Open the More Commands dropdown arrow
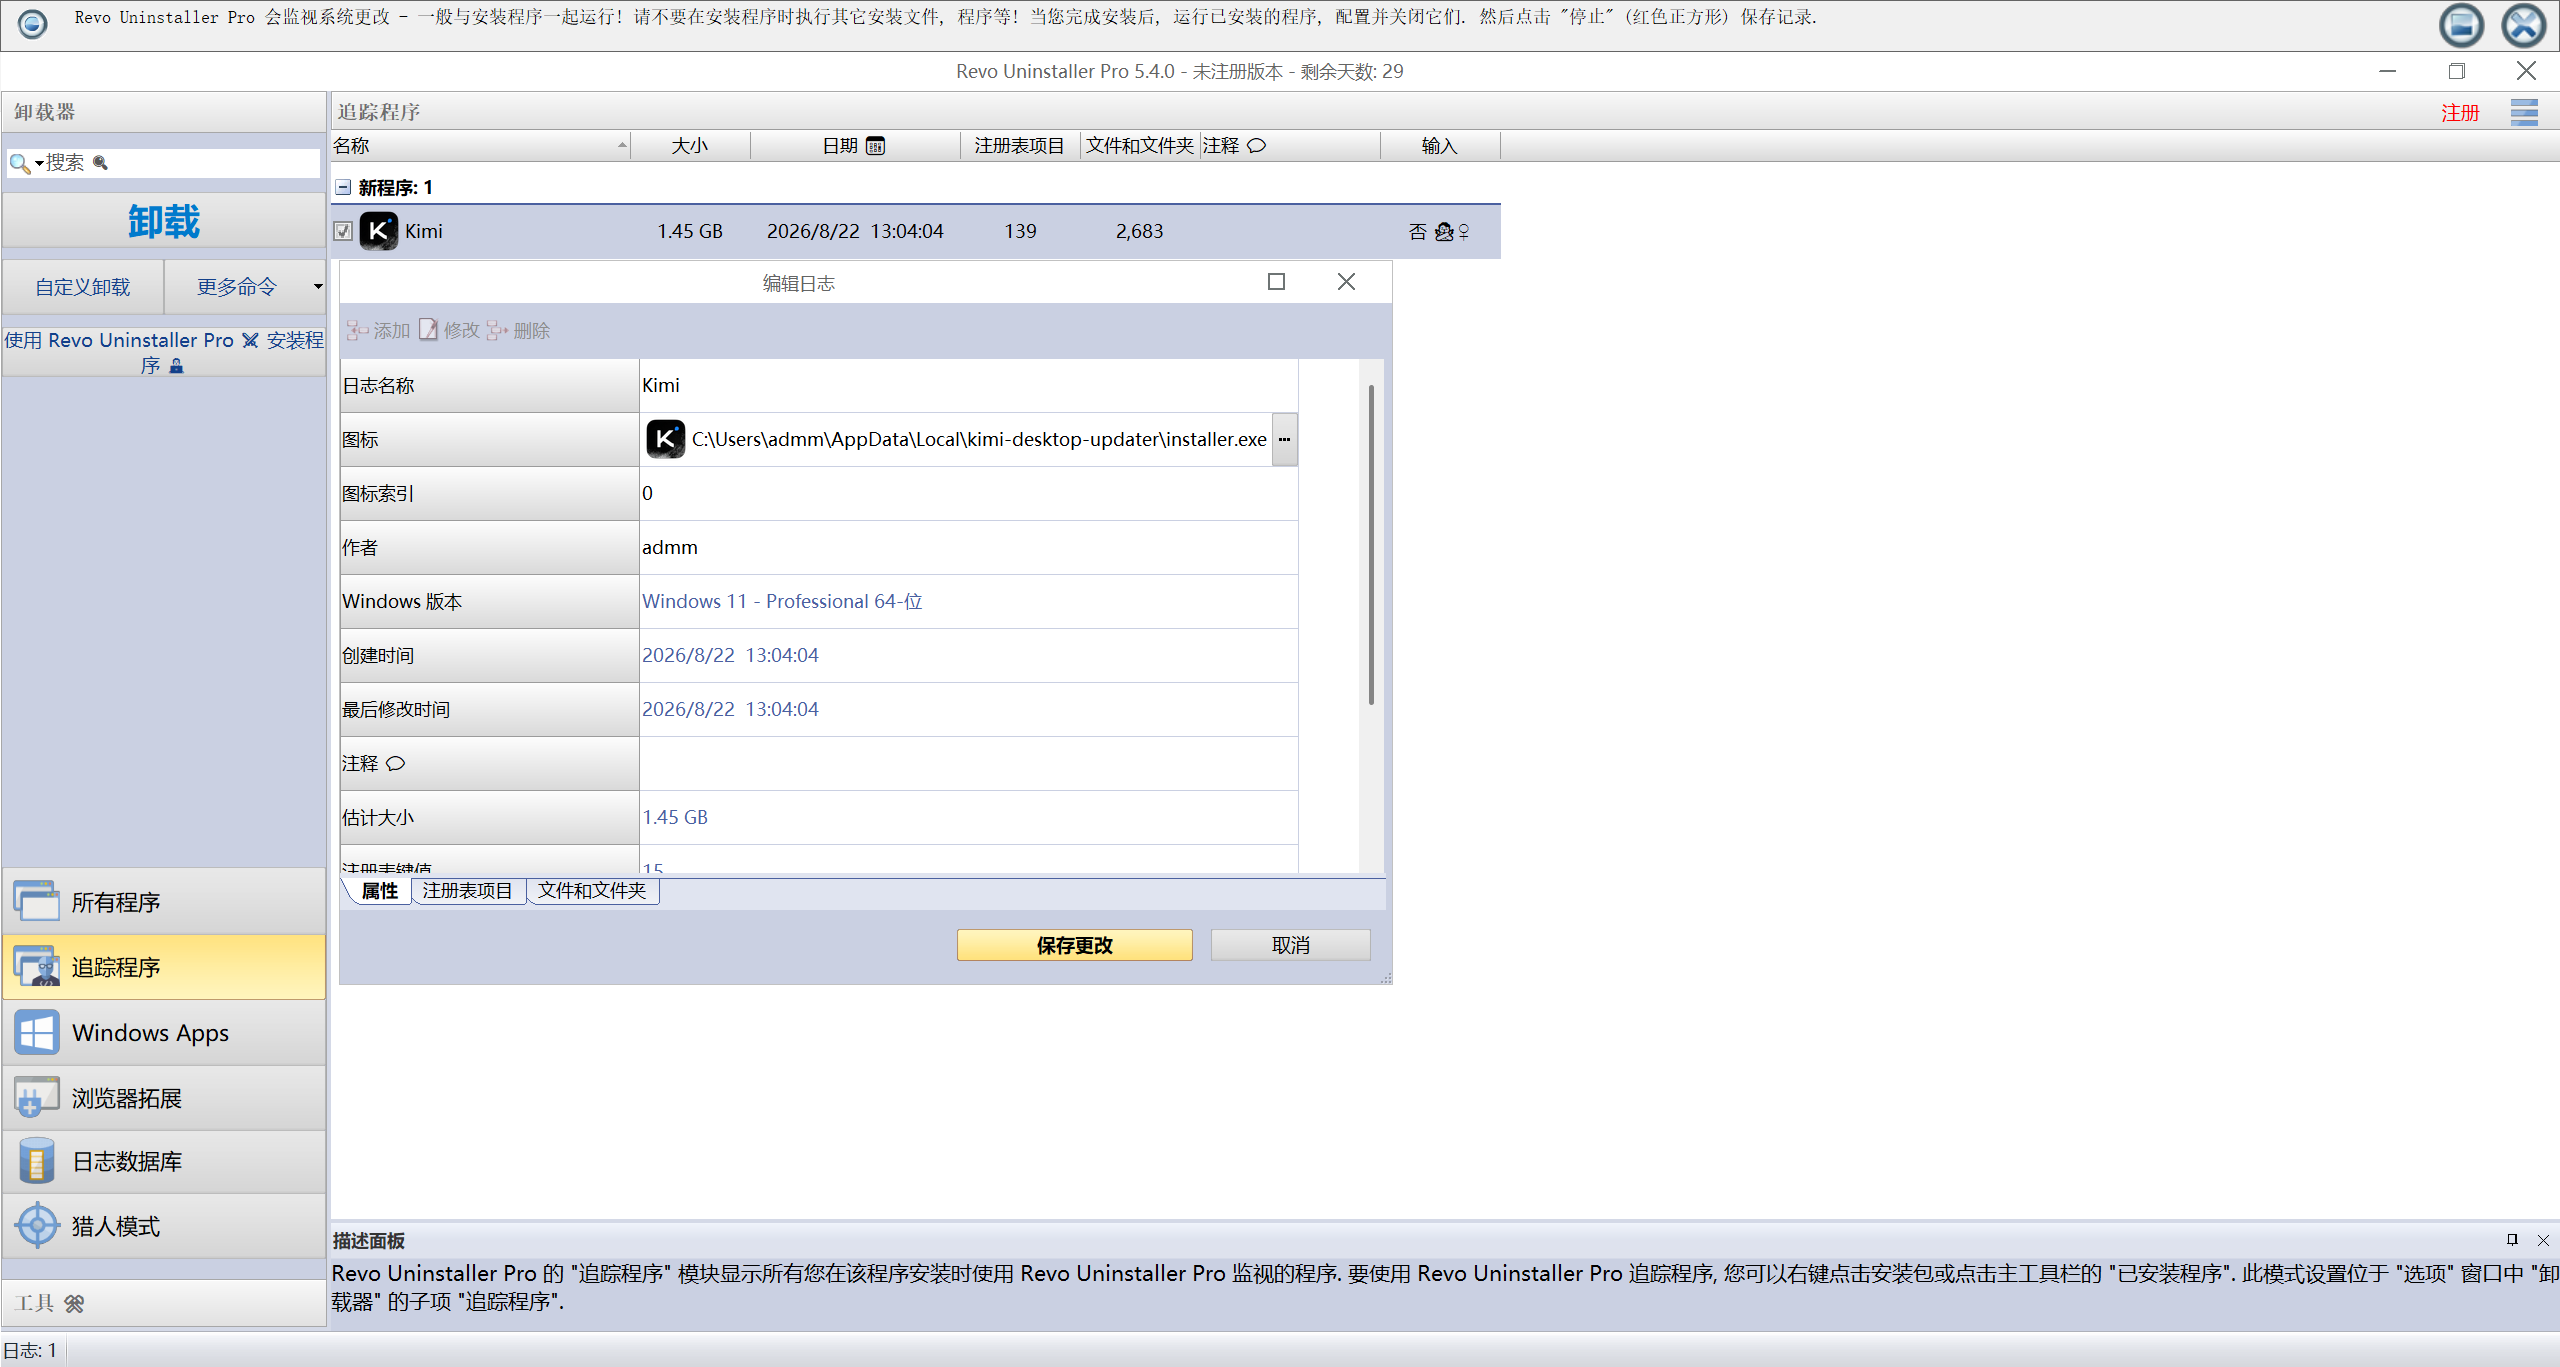The height and width of the screenshot is (1367, 2560). pyautogui.click(x=318, y=287)
